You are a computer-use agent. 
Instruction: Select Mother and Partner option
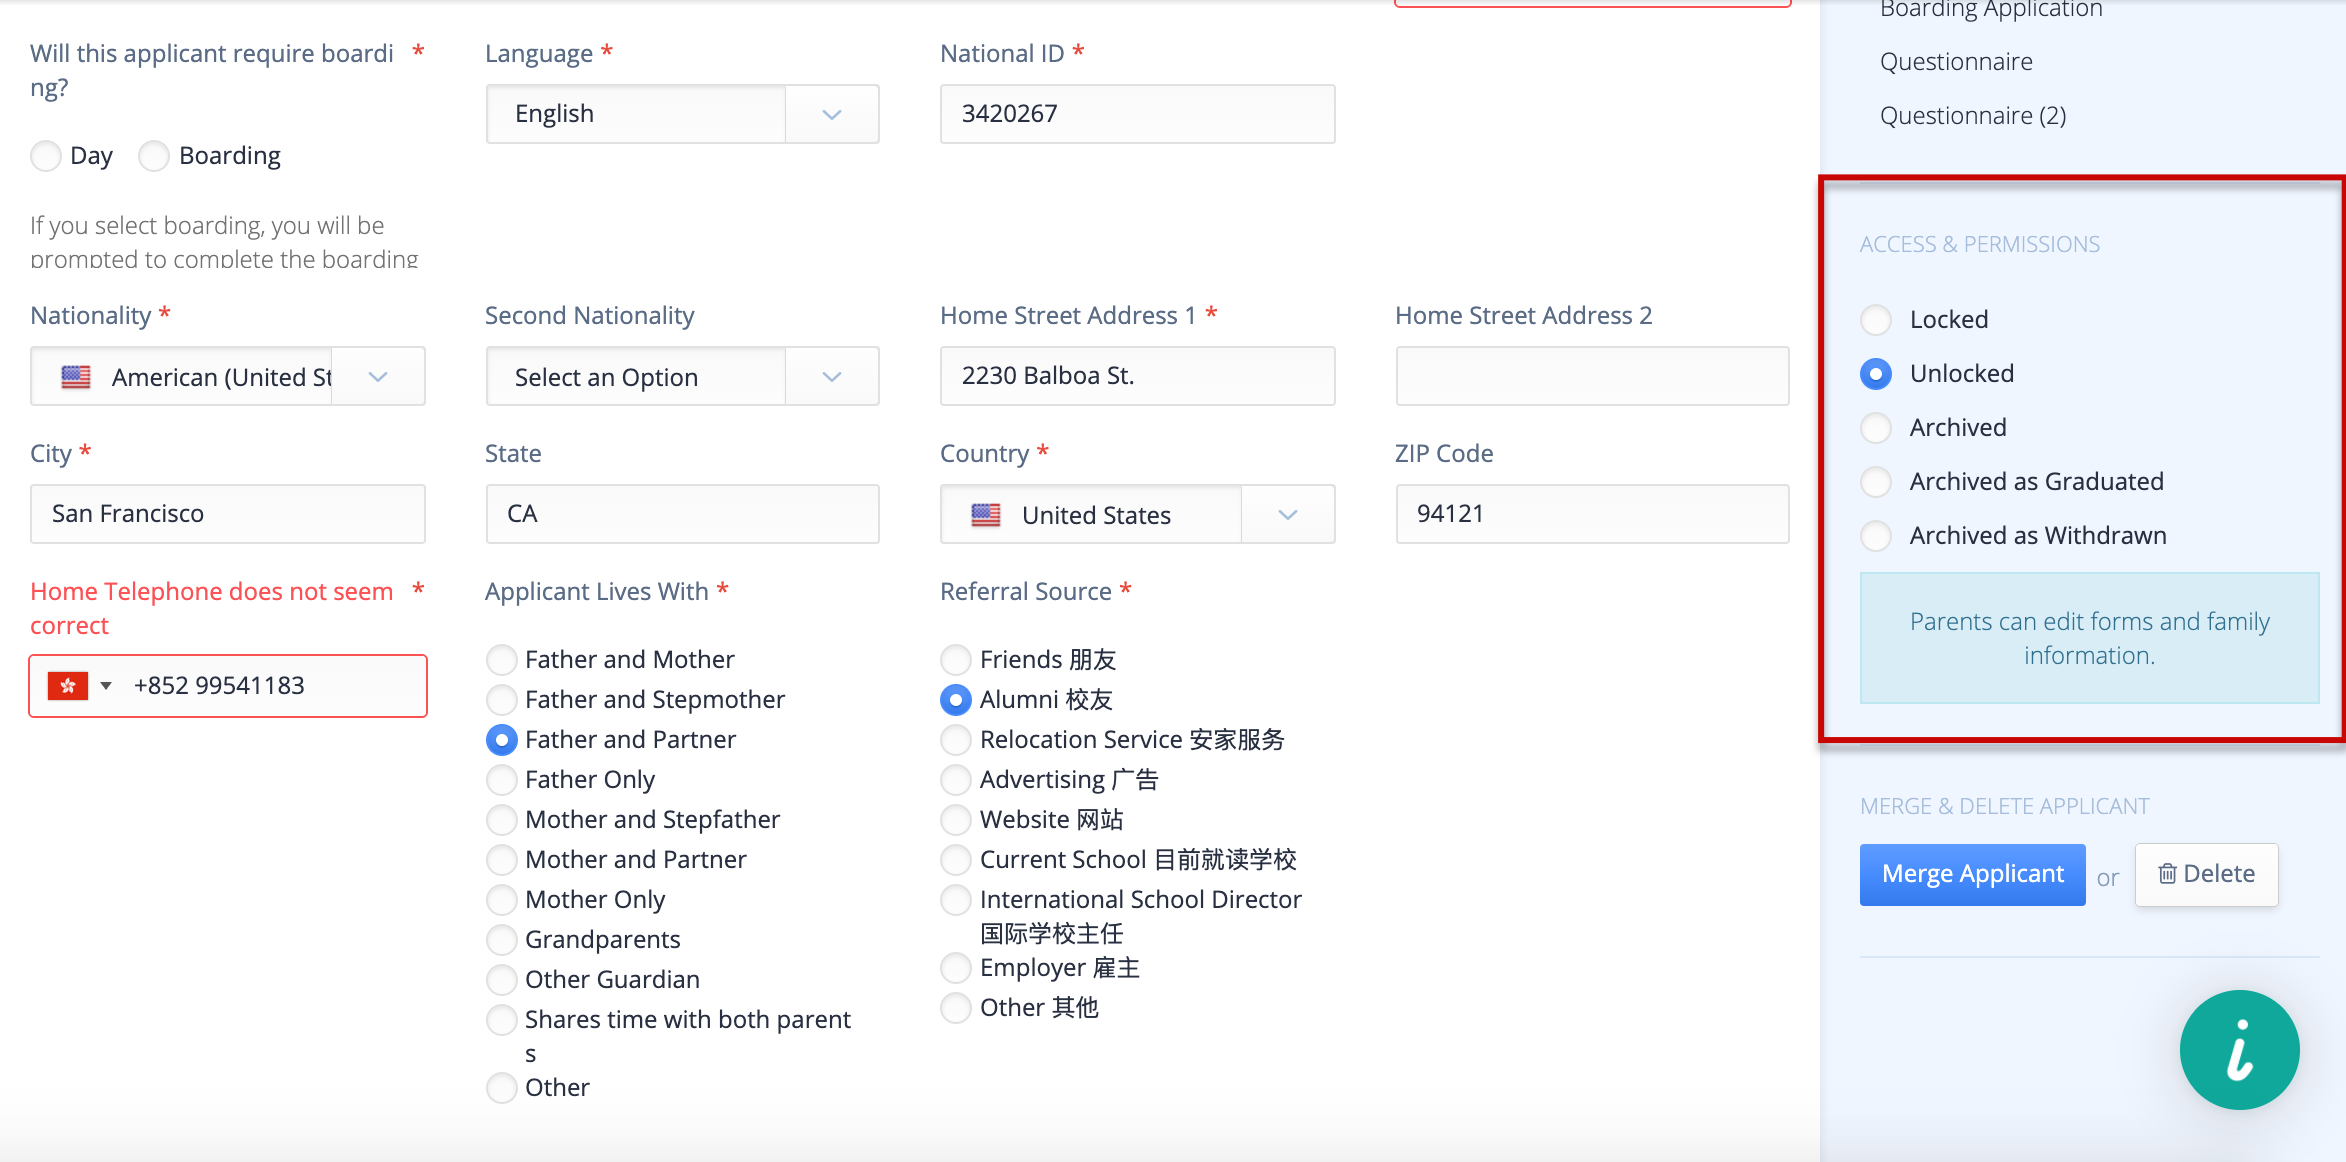coord(502,860)
